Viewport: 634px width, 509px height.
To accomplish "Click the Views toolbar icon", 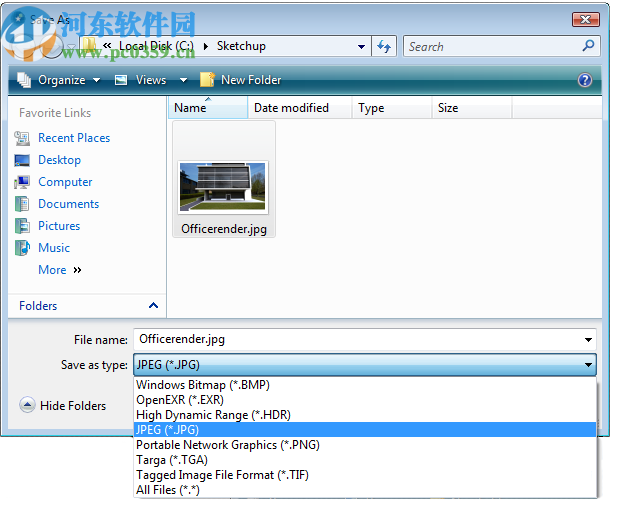I will click(120, 80).
